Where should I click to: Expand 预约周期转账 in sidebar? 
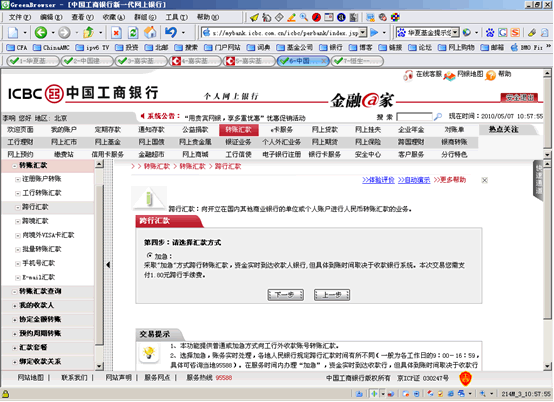point(15,334)
